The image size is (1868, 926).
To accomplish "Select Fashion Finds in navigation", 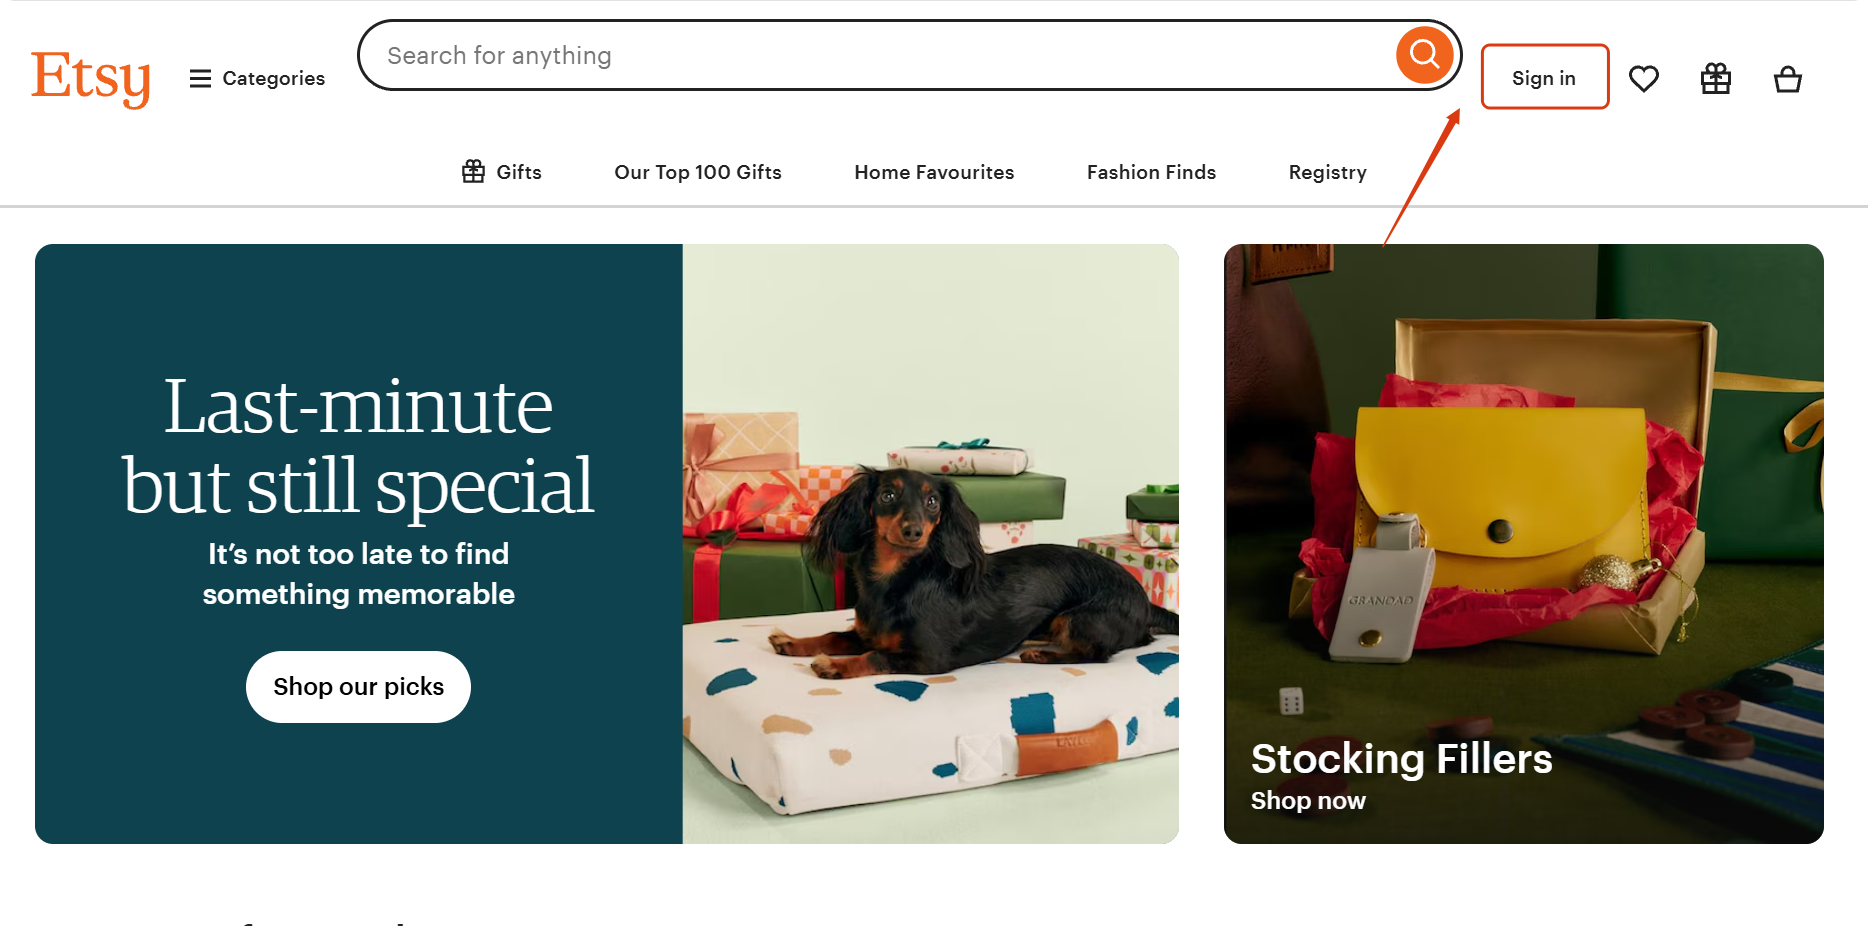I will pyautogui.click(x=1151, y=172).
